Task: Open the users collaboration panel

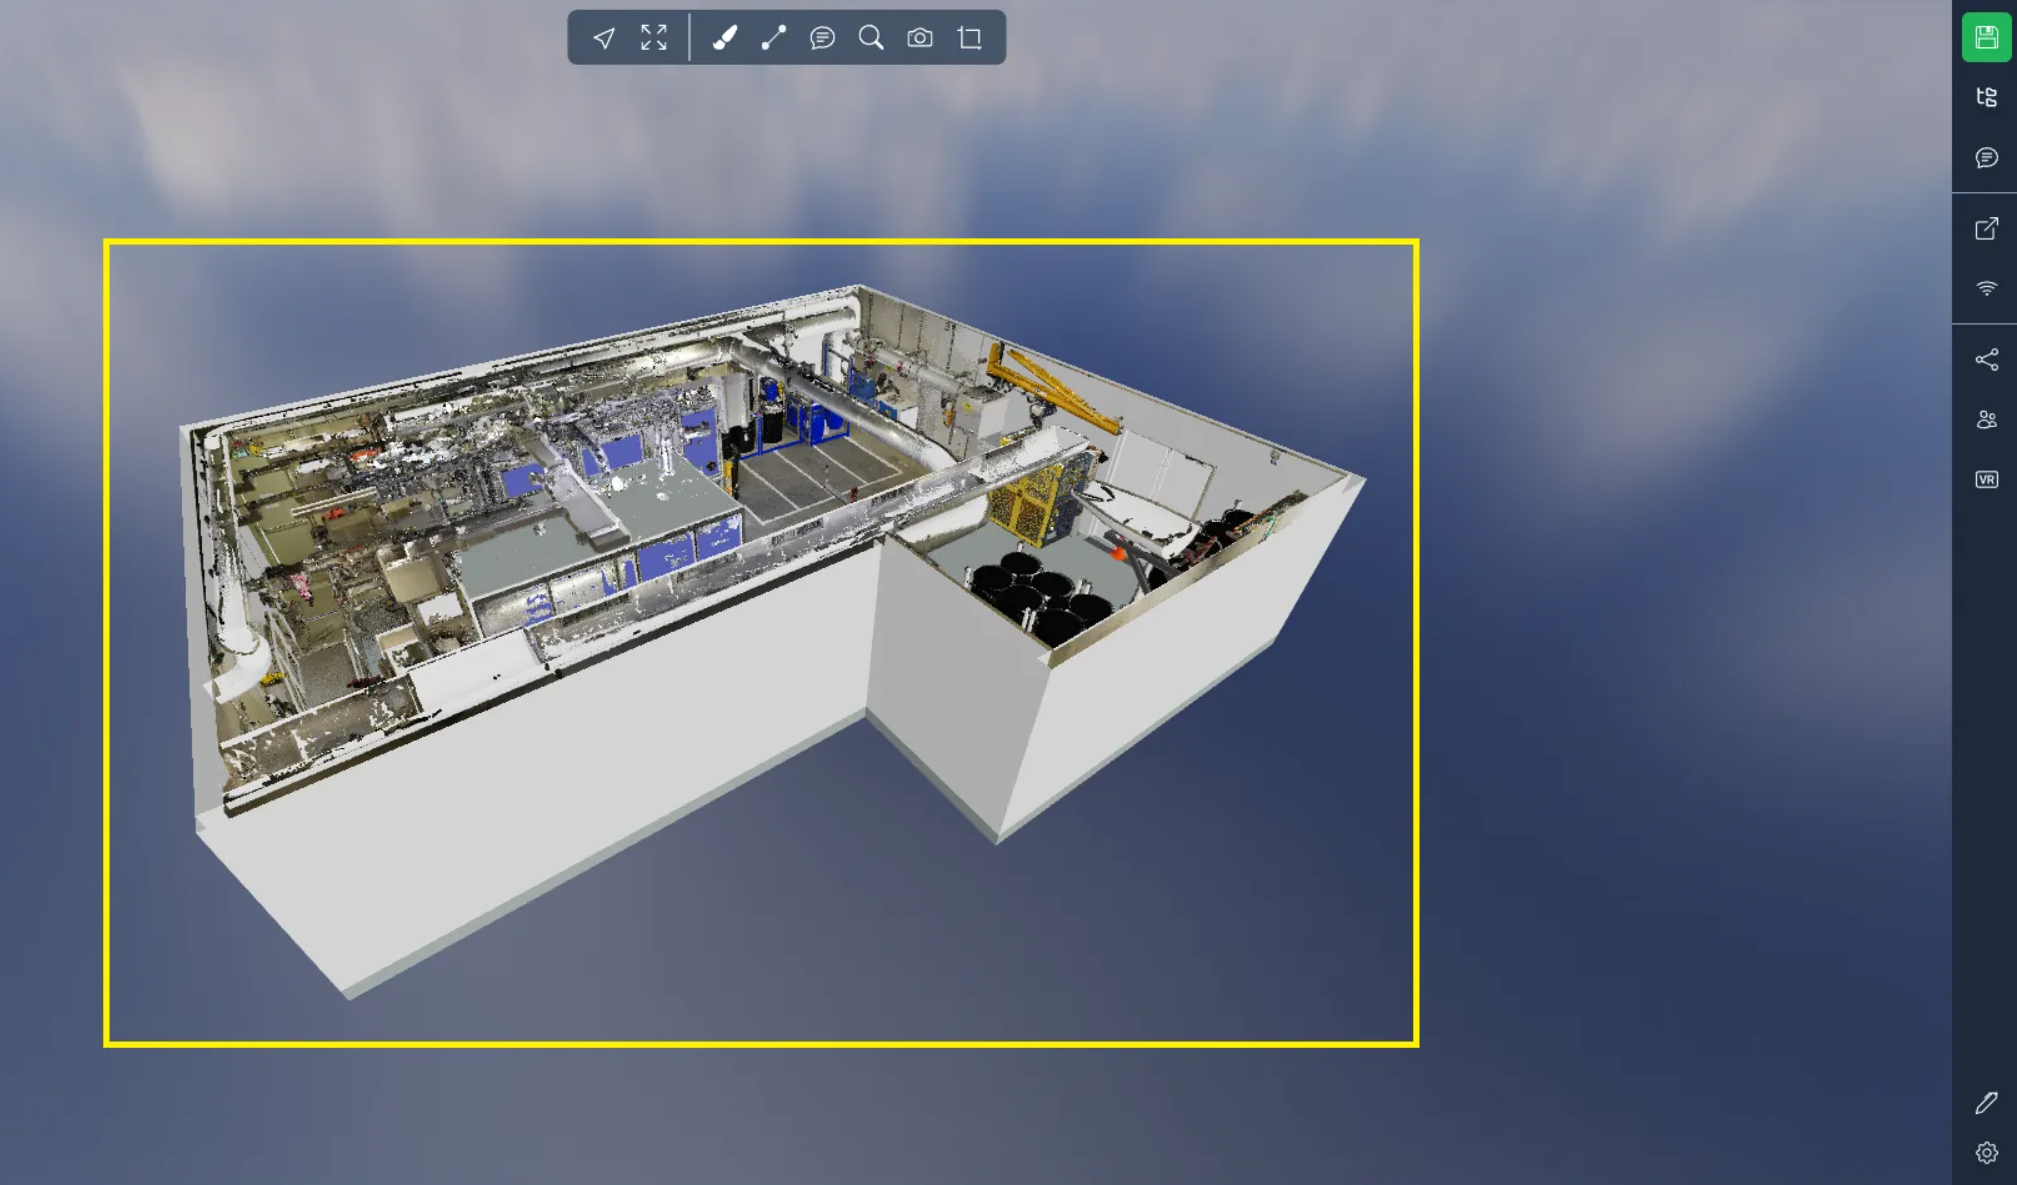Action: 1986,420
